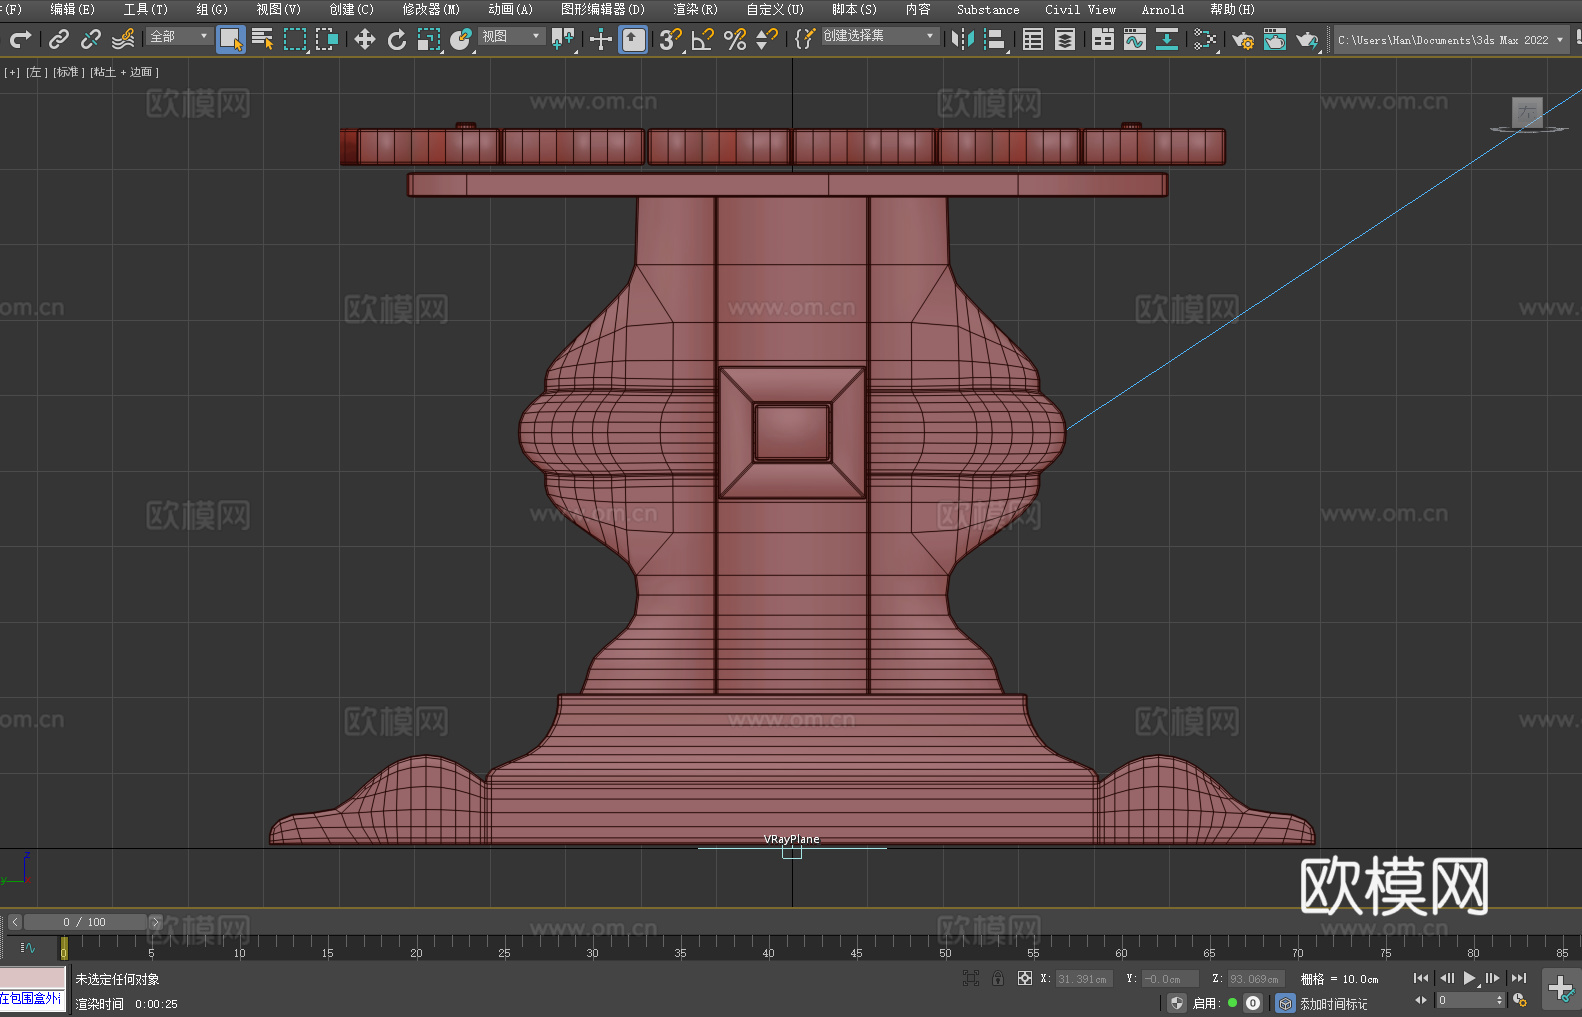This screenshot has width=1582, height=1017.
Task: Toggle Percent Snap
Action: [735, 39]
